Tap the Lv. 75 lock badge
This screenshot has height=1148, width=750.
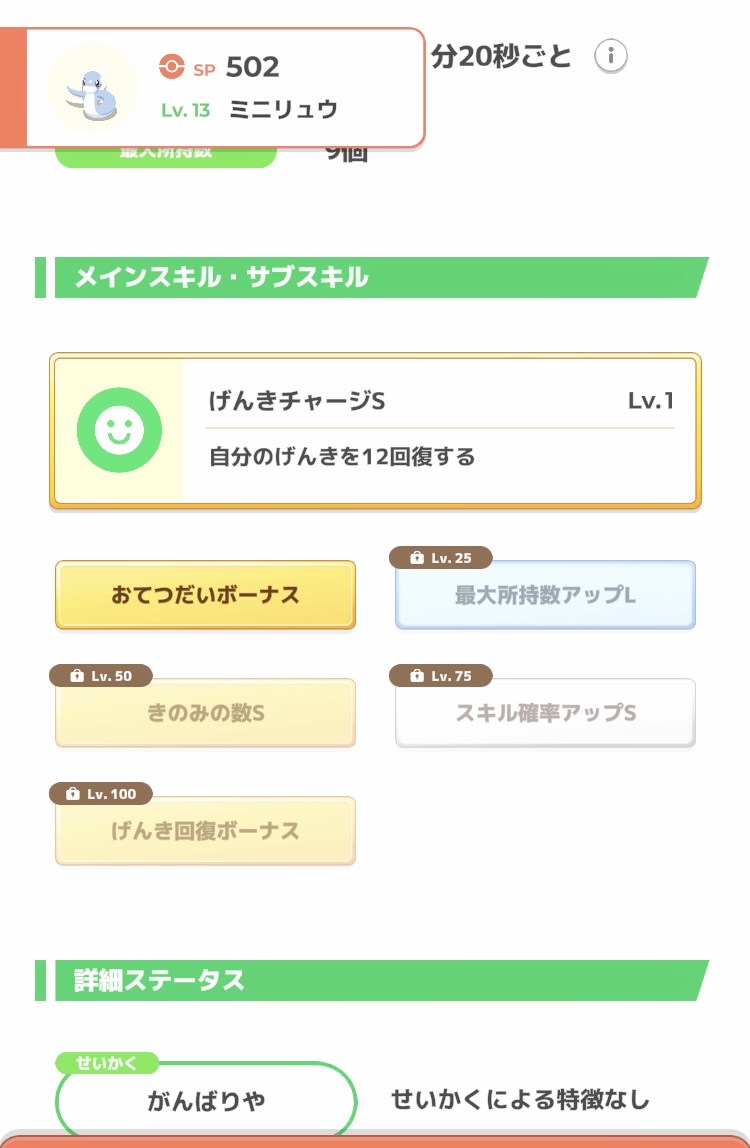[441, 676]
